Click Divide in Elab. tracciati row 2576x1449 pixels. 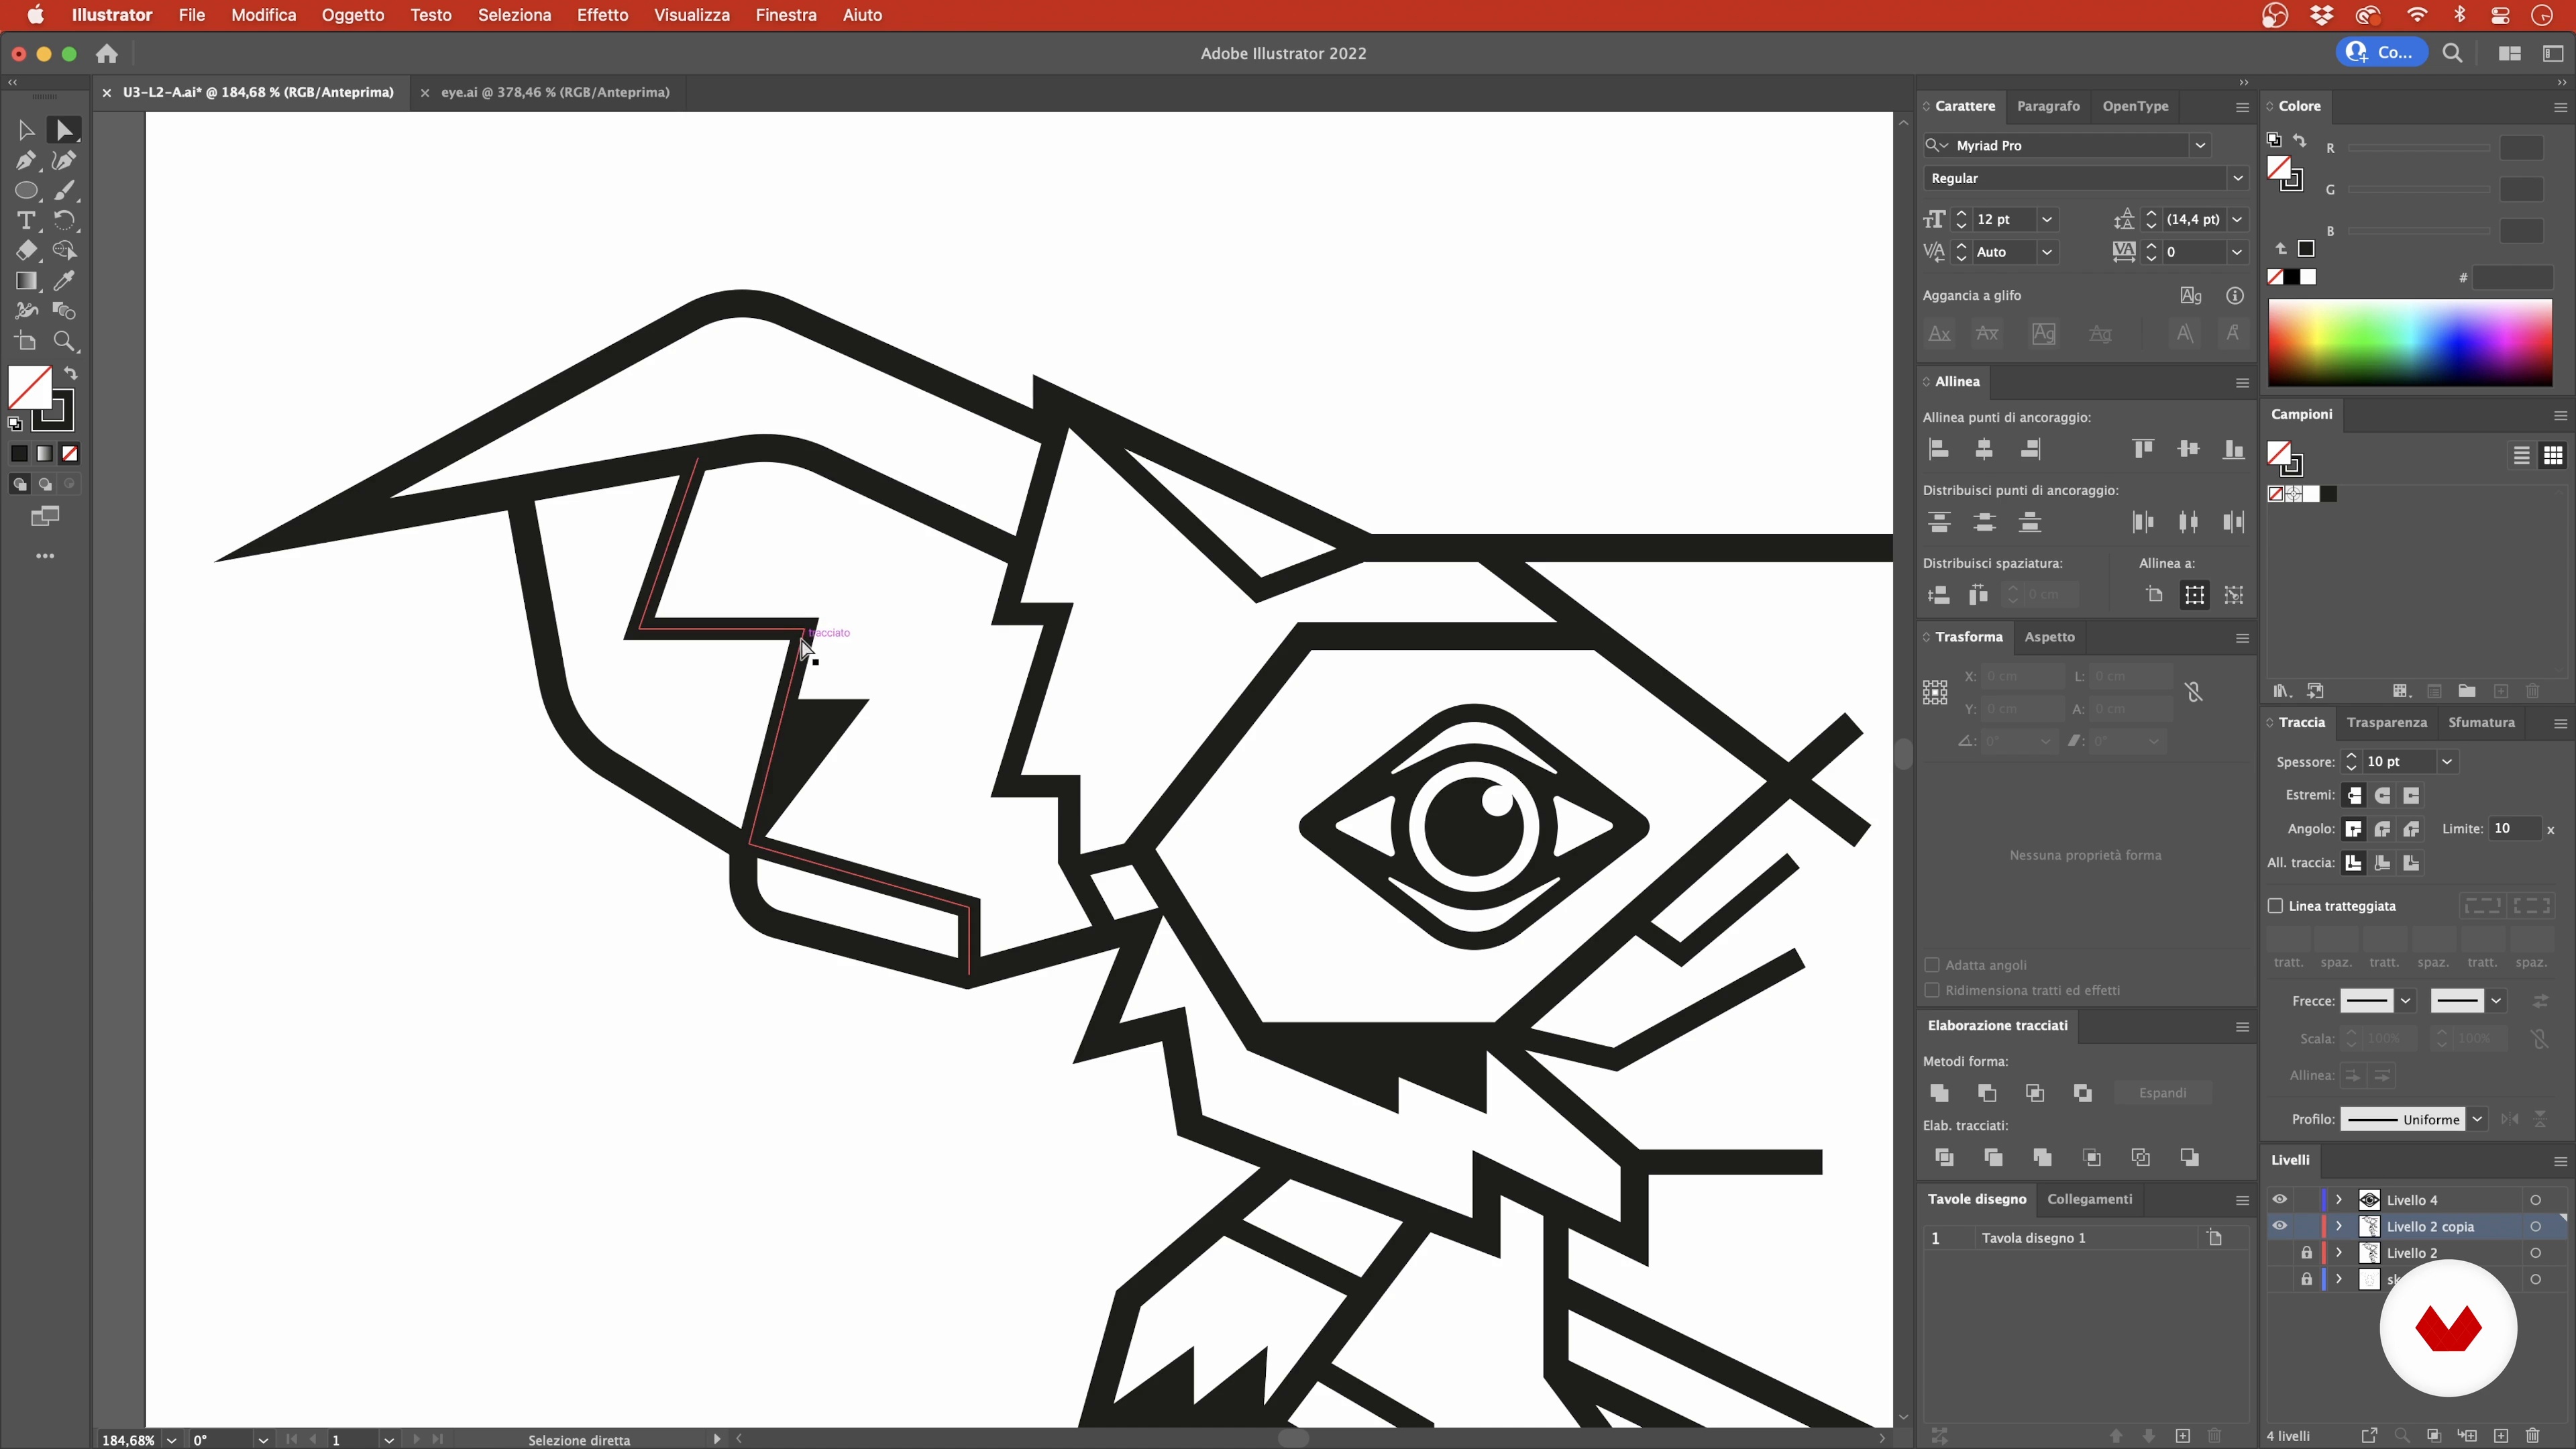1944,1157
